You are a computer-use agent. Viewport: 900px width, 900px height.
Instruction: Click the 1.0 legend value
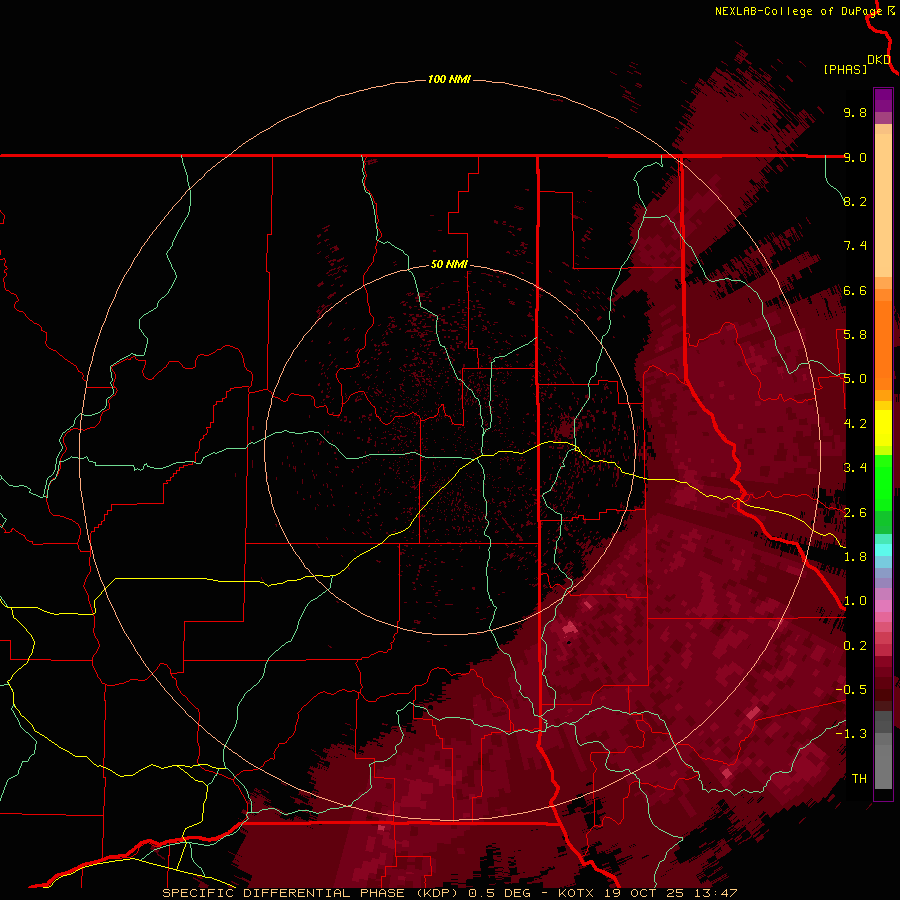click(x=855, y=601)
